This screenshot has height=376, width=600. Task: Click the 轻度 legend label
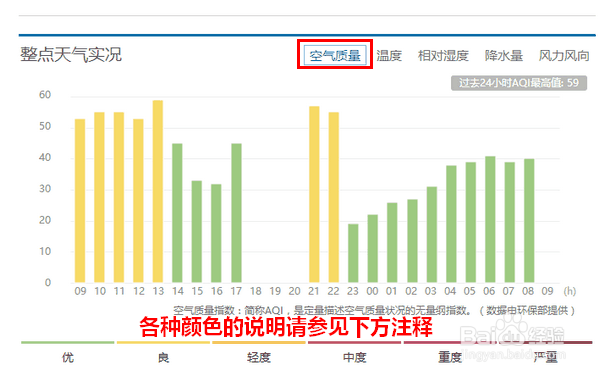(259, 358)
